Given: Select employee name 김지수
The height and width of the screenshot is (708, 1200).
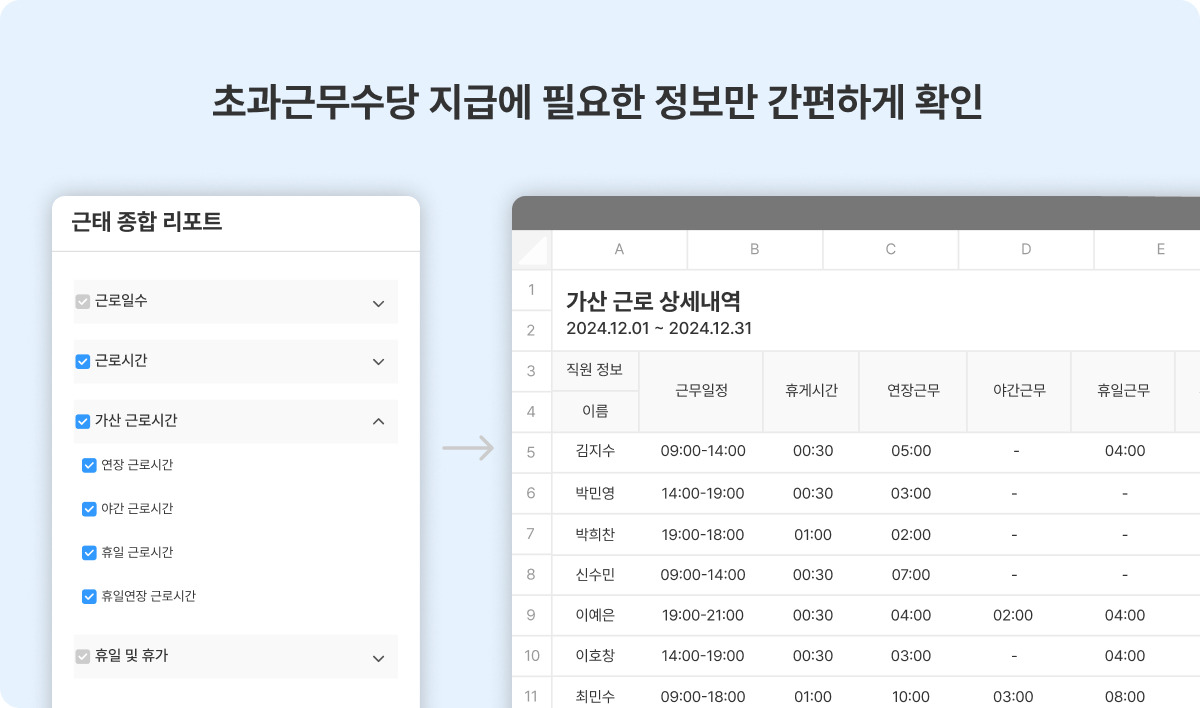Looking at the screenshot, I should pyautogui.click(x=595, y=451).
